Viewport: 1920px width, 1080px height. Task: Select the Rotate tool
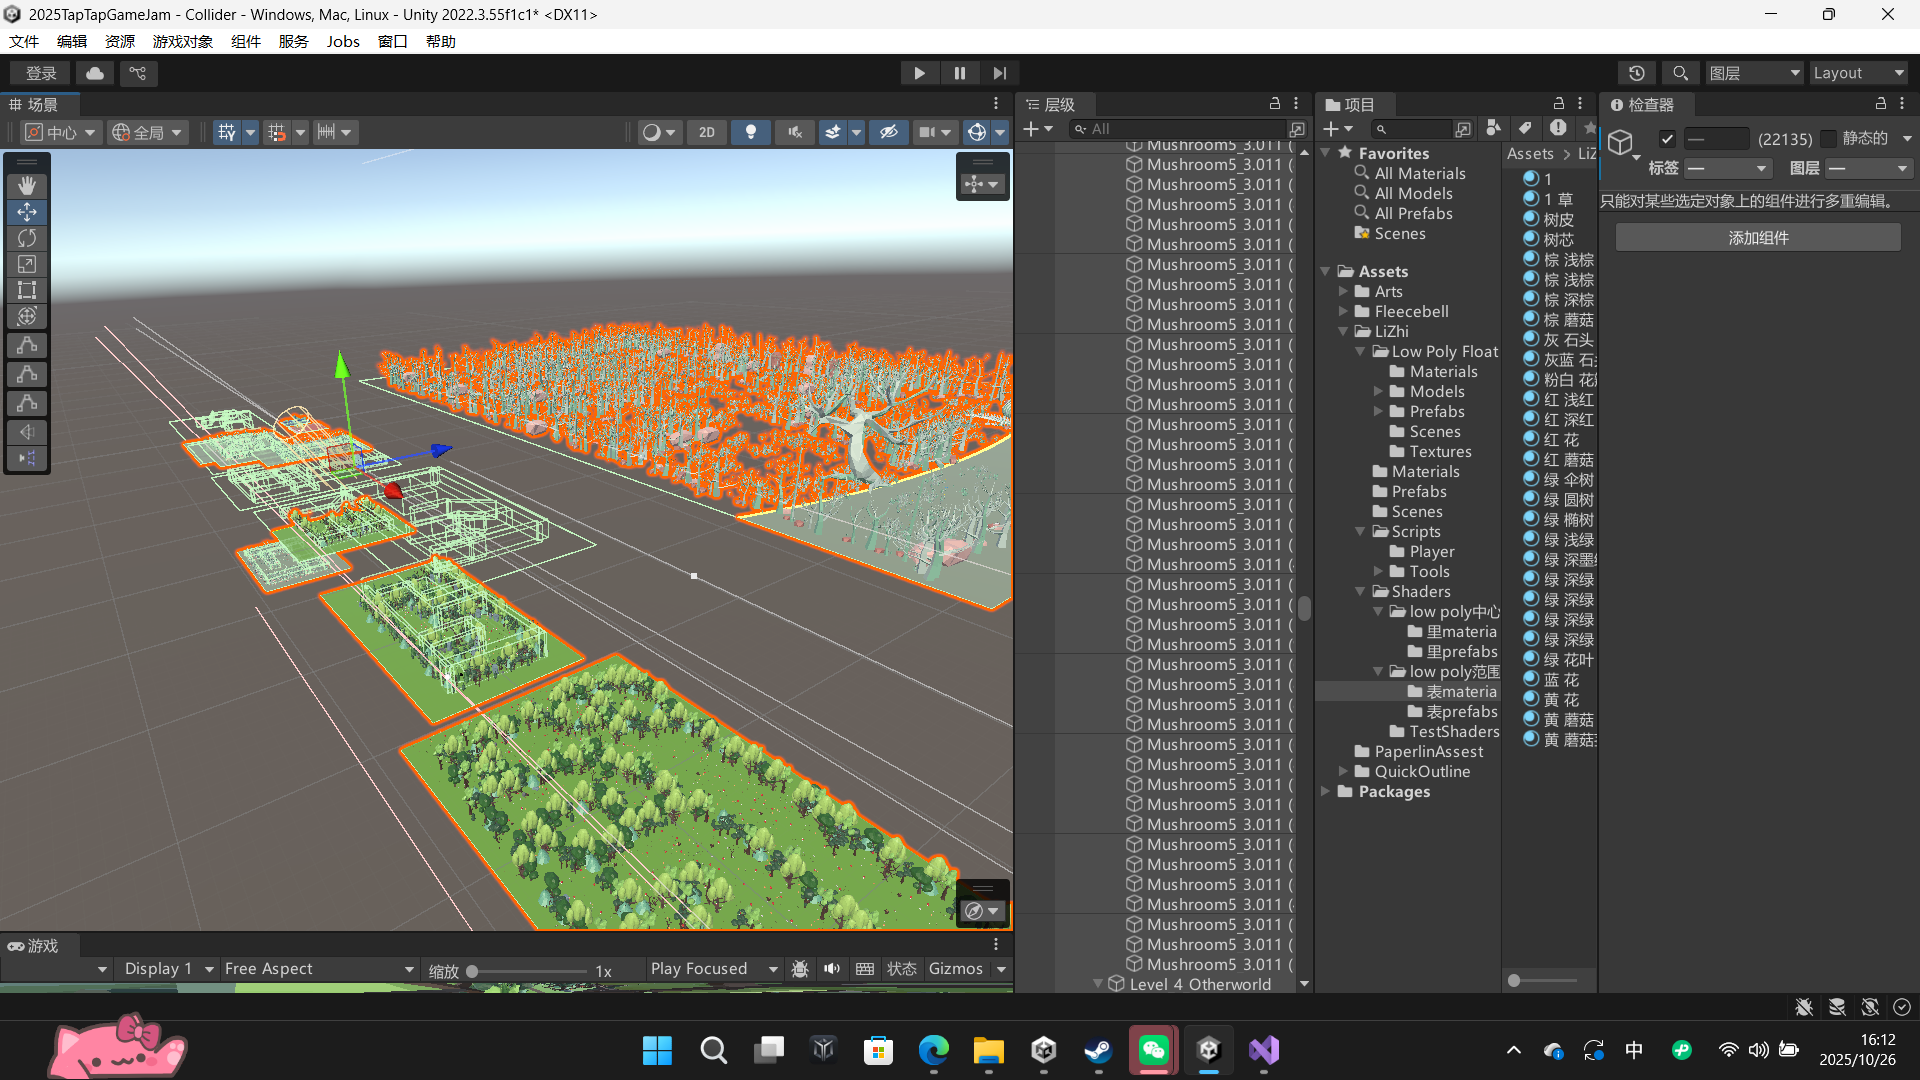click(x=27, y=238)
